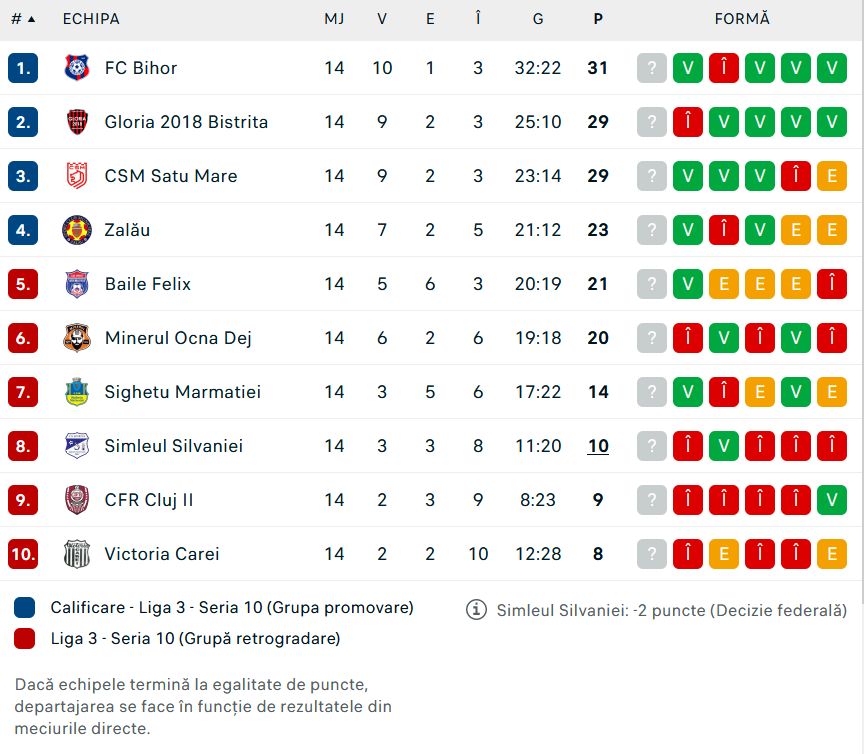This screenshot has width=864, height=754.
Task: Click the Minerul Ocna Dej crest icon
Action: 77,338
